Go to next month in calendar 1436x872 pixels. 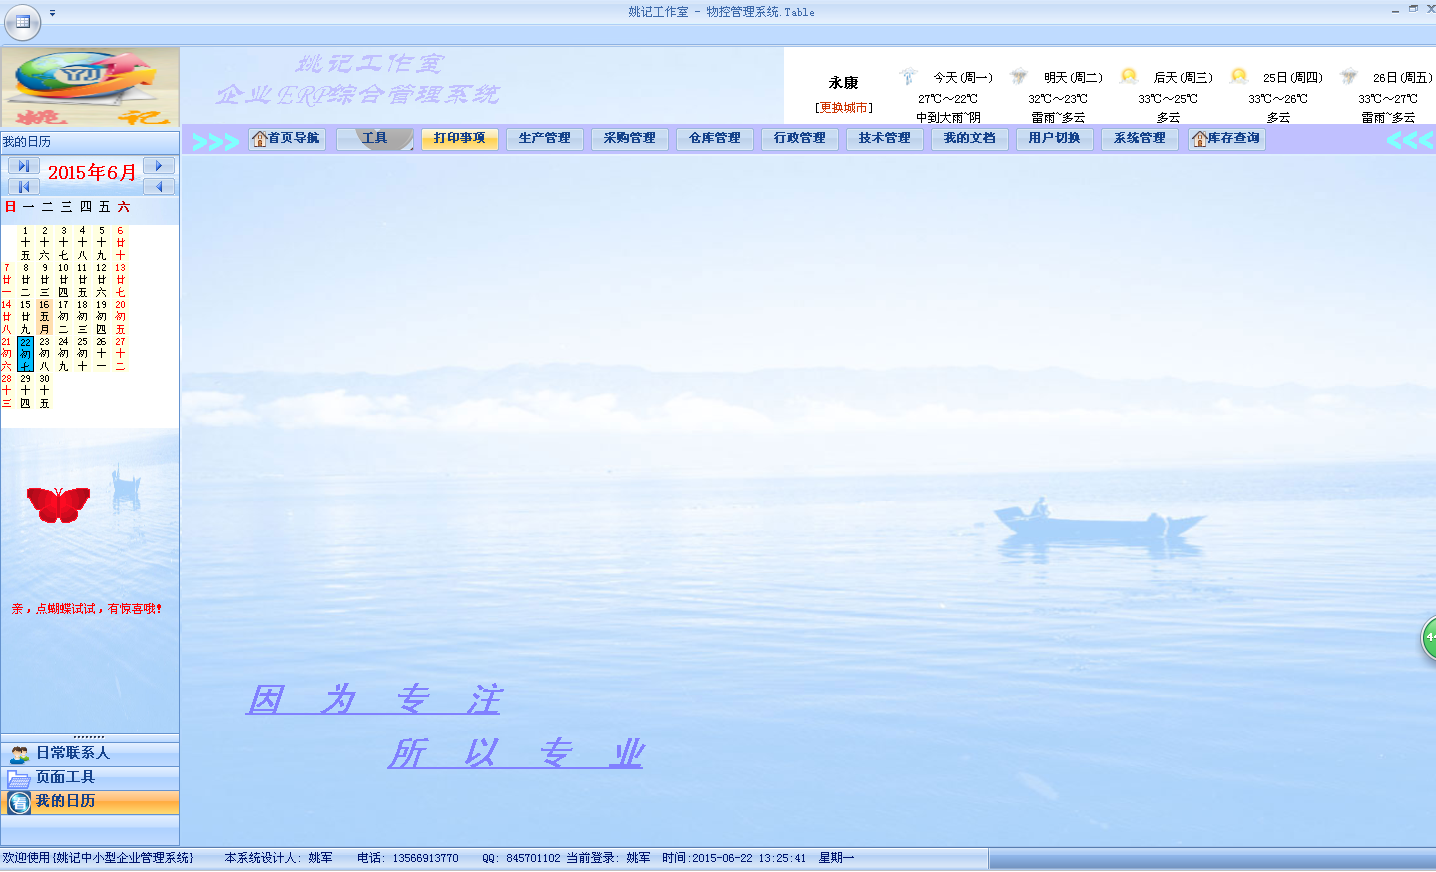point(158,166)
